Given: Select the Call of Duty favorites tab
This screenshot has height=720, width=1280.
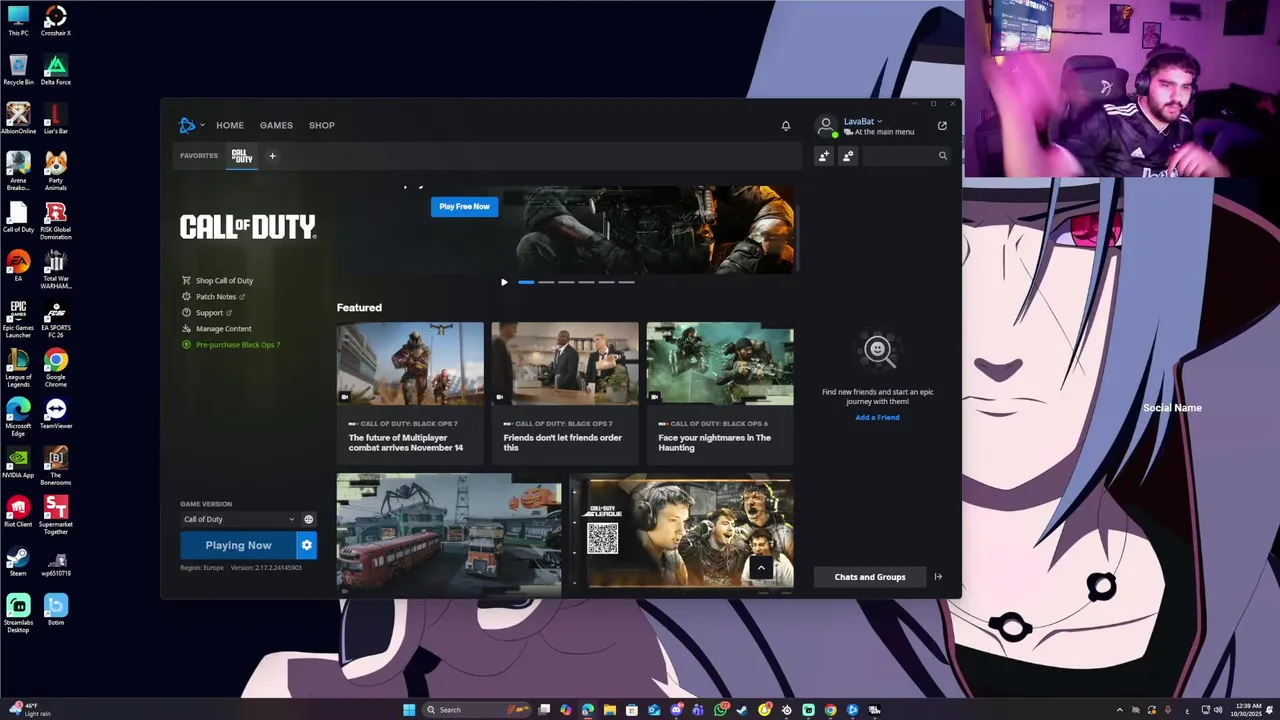Looking at the screenshot, I should click(x=242, y=156).
